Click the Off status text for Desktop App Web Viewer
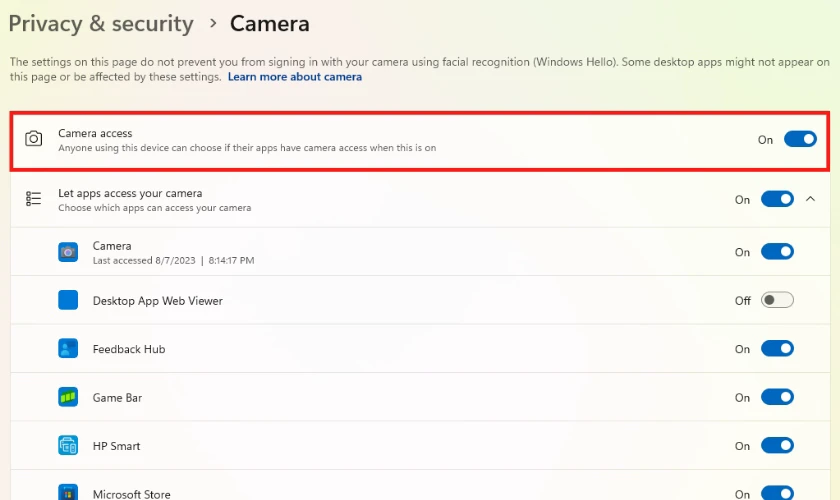Screen dimensions: 840x500 [x=742, y=301]
